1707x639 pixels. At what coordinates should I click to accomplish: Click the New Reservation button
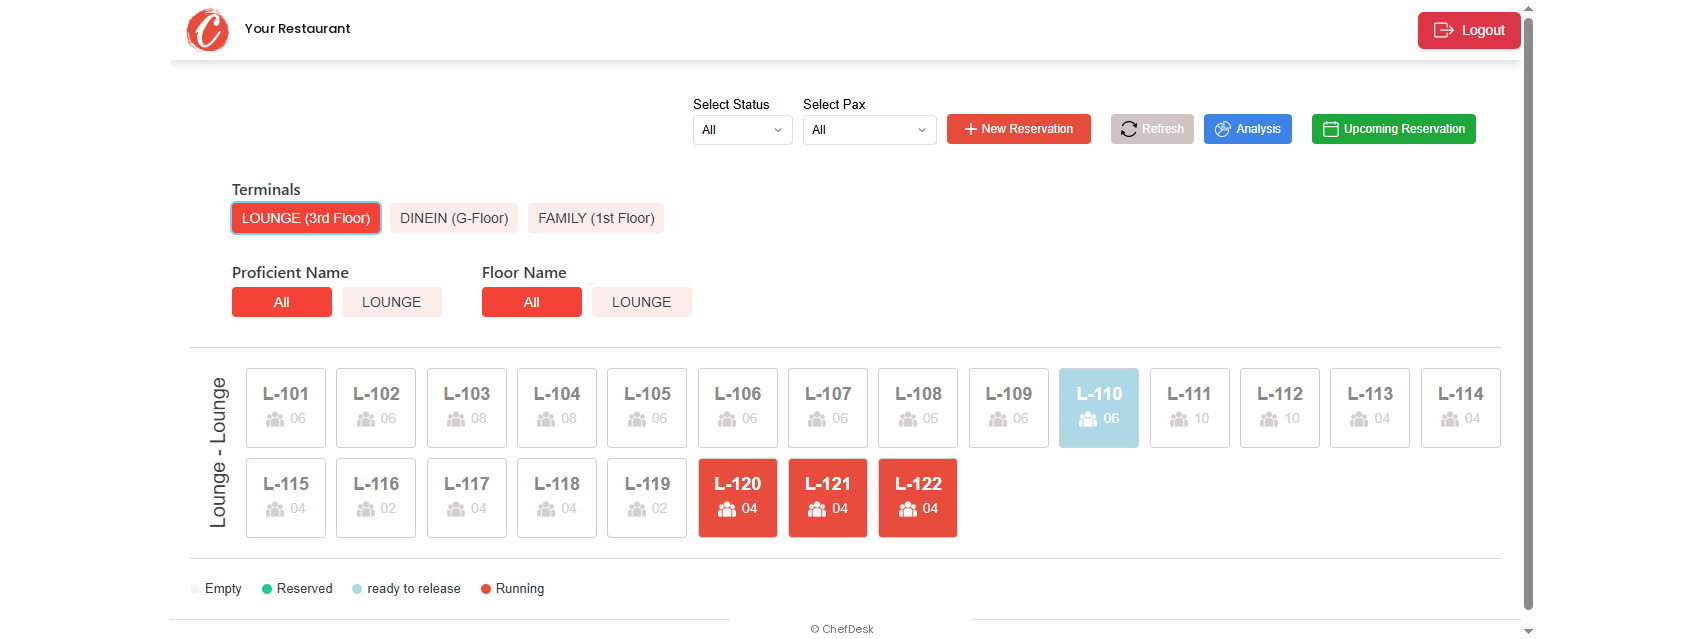[1019, 129]
